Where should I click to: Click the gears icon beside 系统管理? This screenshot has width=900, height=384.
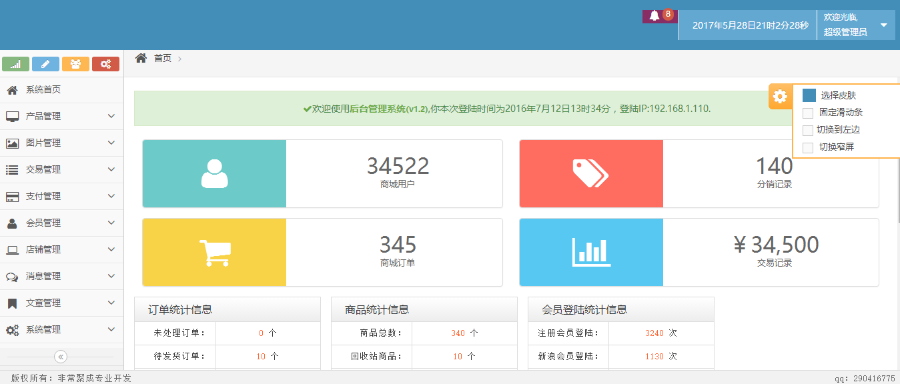coord(12,330)
